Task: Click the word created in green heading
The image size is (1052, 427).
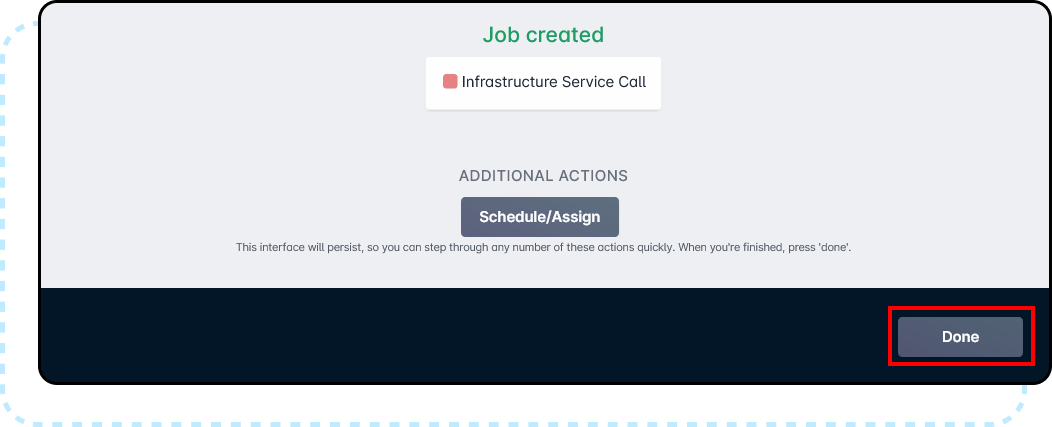Action: [x=565, y=35]
